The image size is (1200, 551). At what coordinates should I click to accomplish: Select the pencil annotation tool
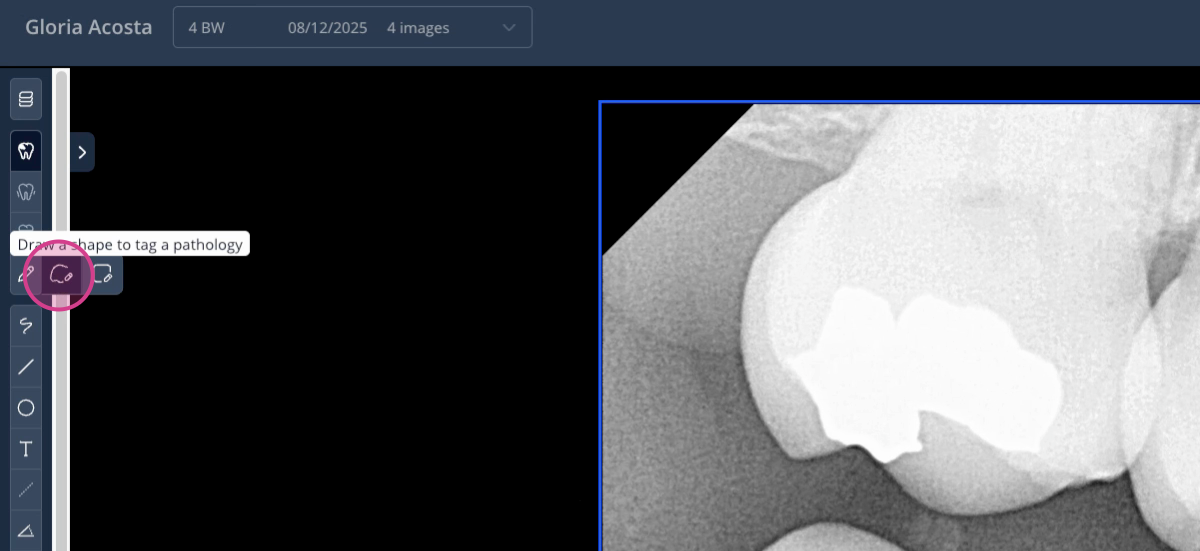tap(27, 273)
